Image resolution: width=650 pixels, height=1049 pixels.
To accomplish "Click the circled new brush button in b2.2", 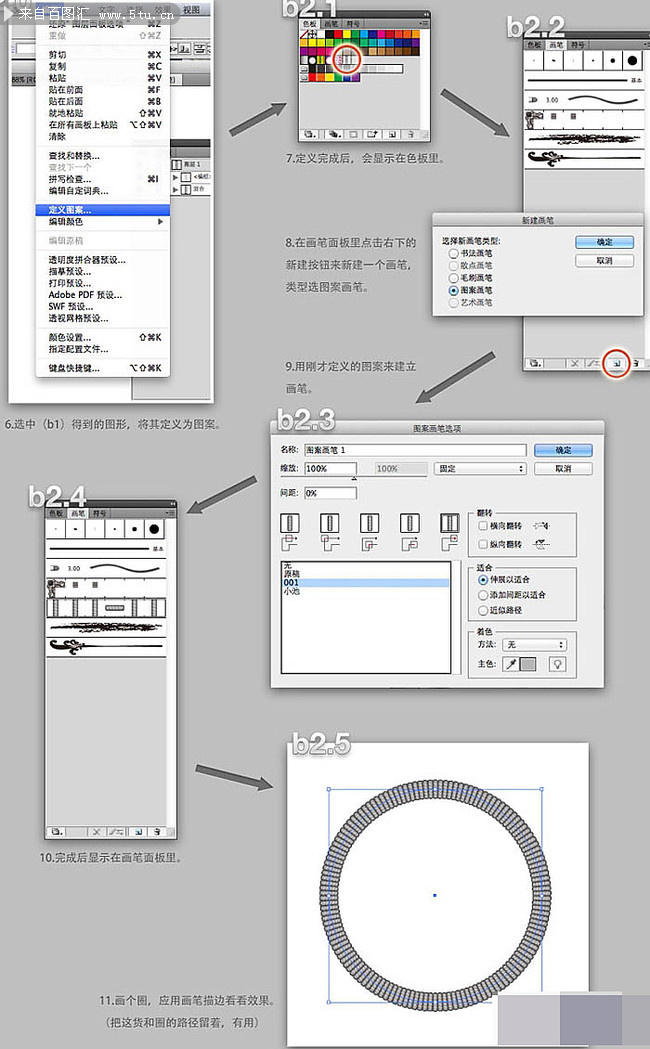I will pyautogui.click(x=616, y=362).
